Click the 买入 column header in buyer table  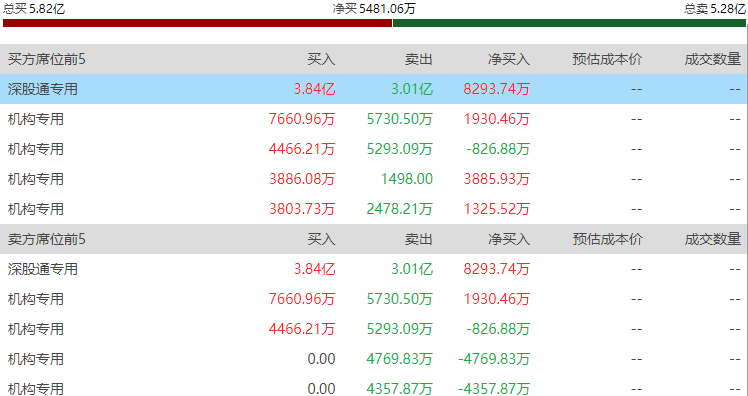pos(321,59)
